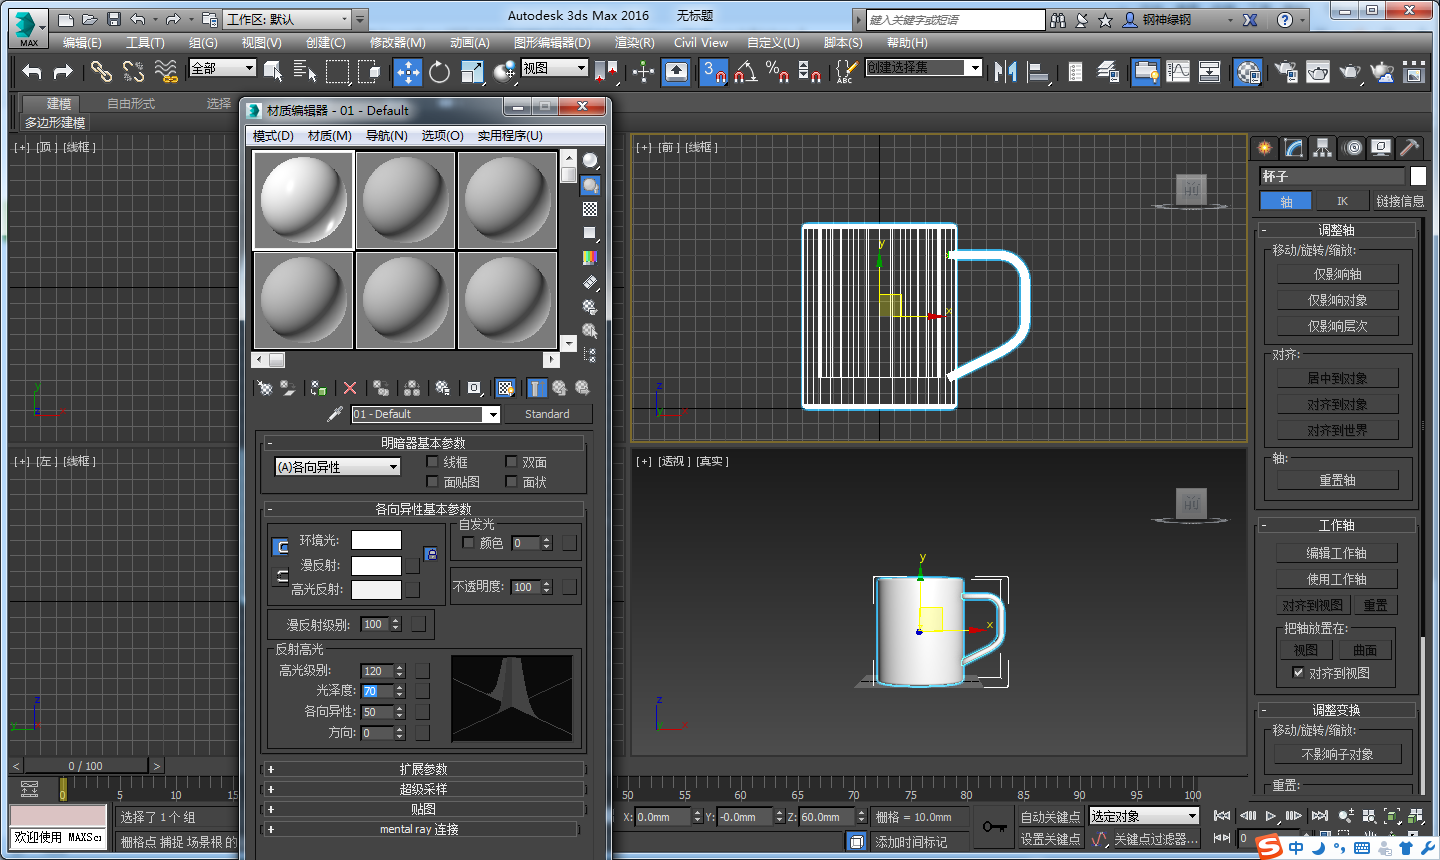Open Render Setup teapot icon
This screenshot has height=860, width=1440.
click(1287, 71)
